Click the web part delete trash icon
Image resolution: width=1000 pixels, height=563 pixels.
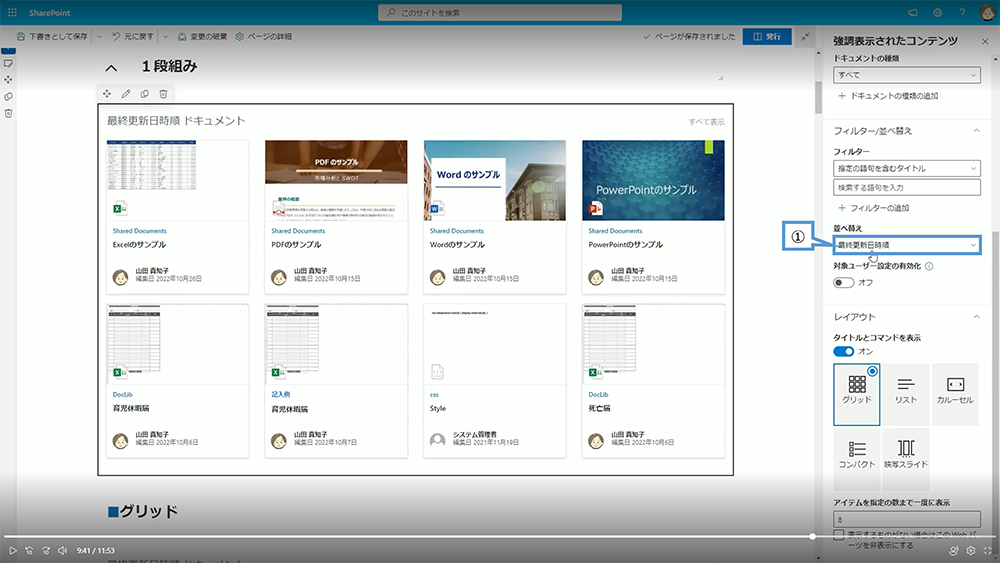pos(163,94)
